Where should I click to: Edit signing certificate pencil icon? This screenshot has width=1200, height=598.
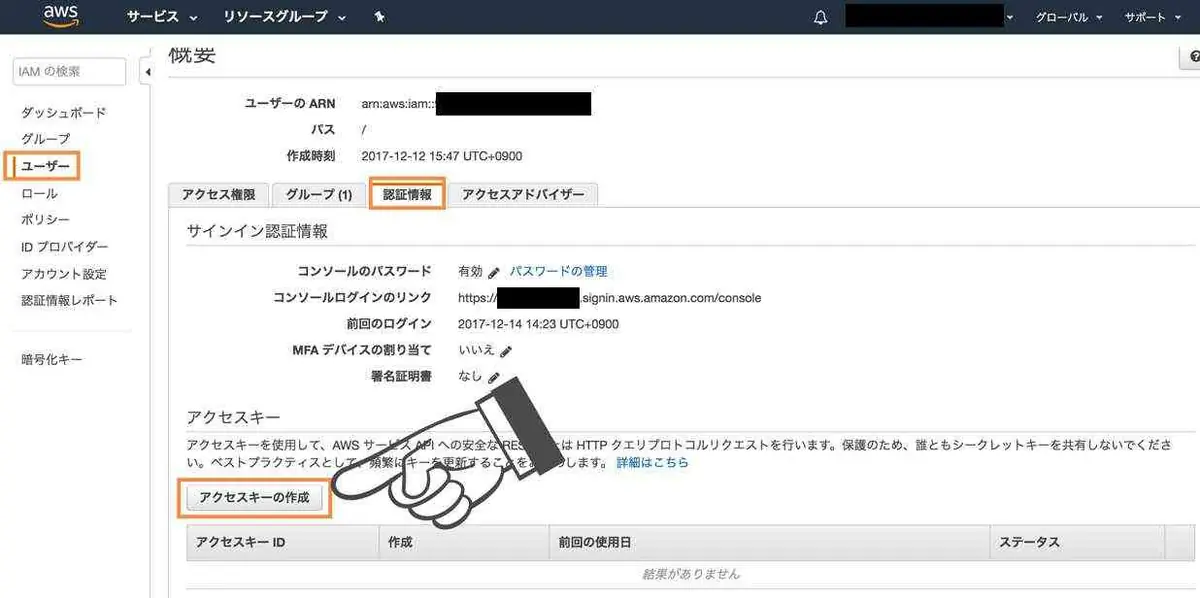click(493, 378)
